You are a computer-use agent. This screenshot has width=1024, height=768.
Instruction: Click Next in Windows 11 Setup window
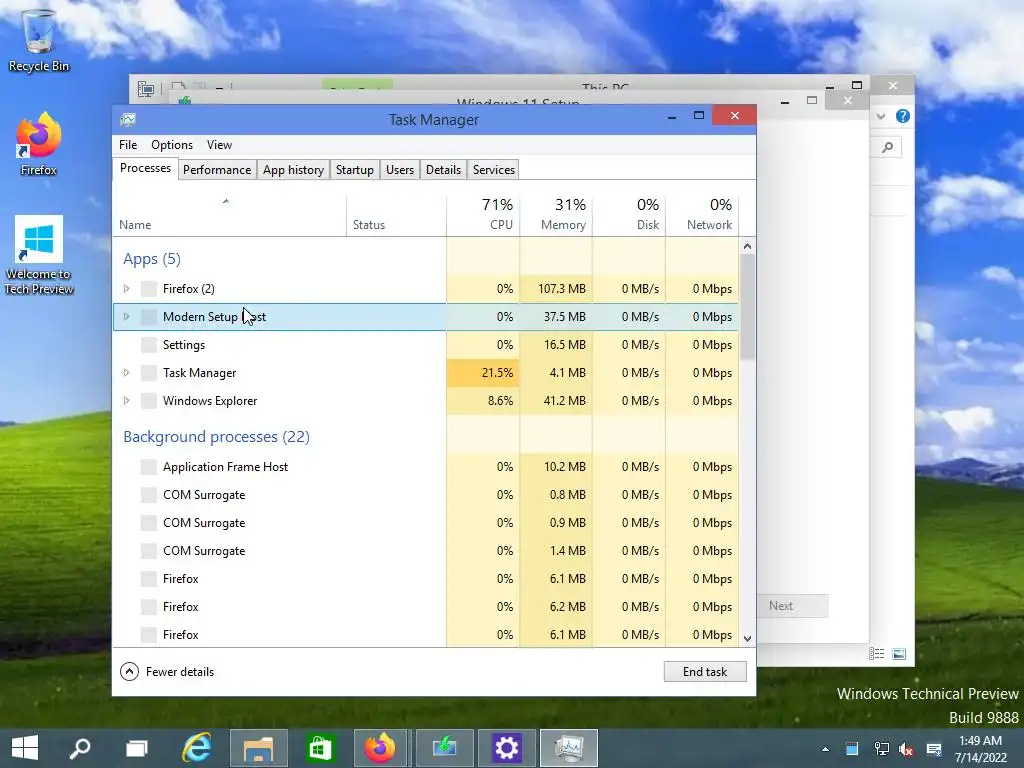[x=793, y=606]
